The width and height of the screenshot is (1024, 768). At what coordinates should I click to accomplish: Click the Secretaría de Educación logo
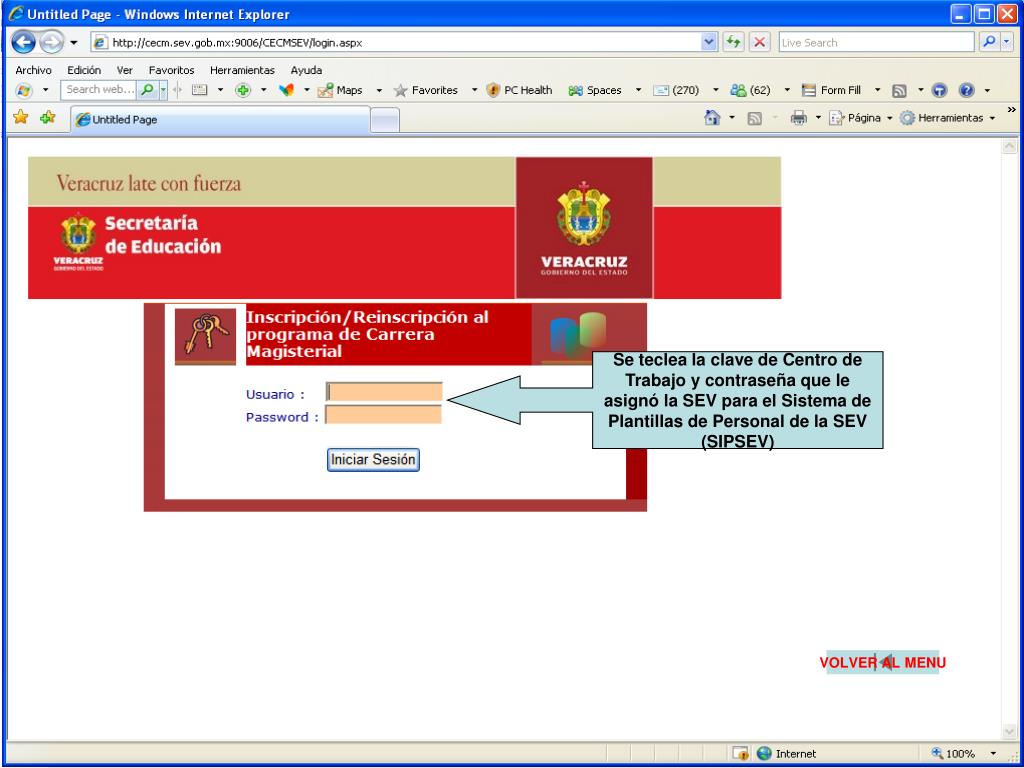pyautogui.click(x=138, y=240)
